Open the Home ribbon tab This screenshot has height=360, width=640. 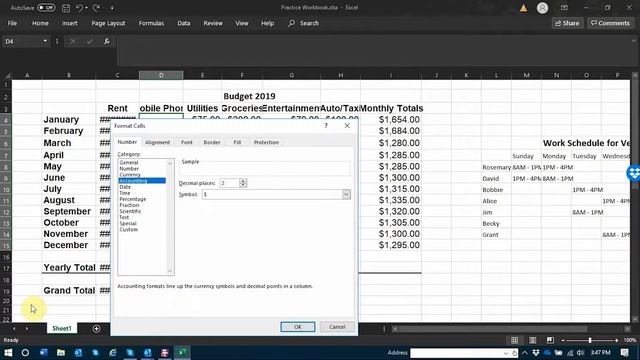[x=40, y=23]
